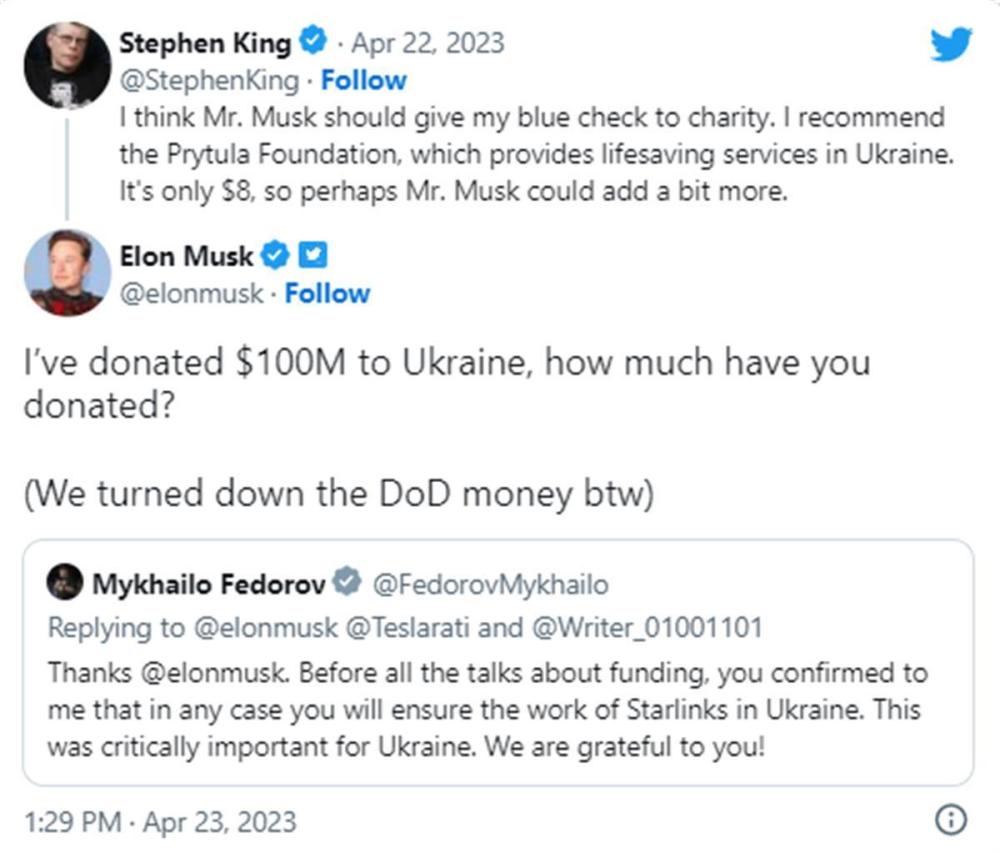Click Elon Musk's verified blue check badge
The image size is (1000, 853).
275,256
